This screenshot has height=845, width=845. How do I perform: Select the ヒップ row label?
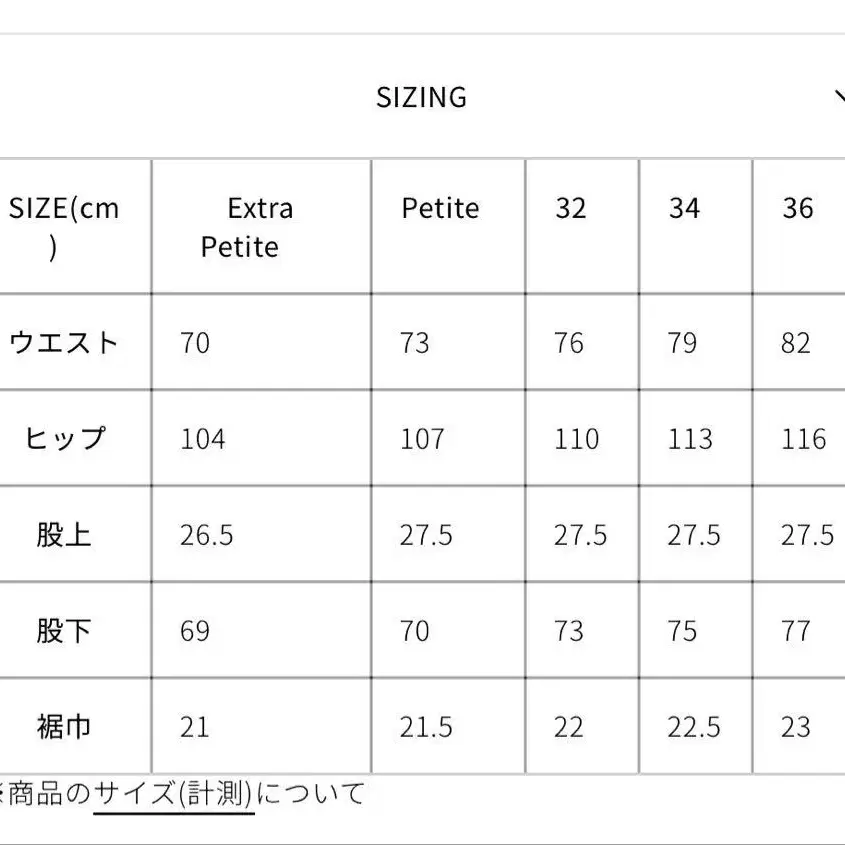tap(64, 439)
